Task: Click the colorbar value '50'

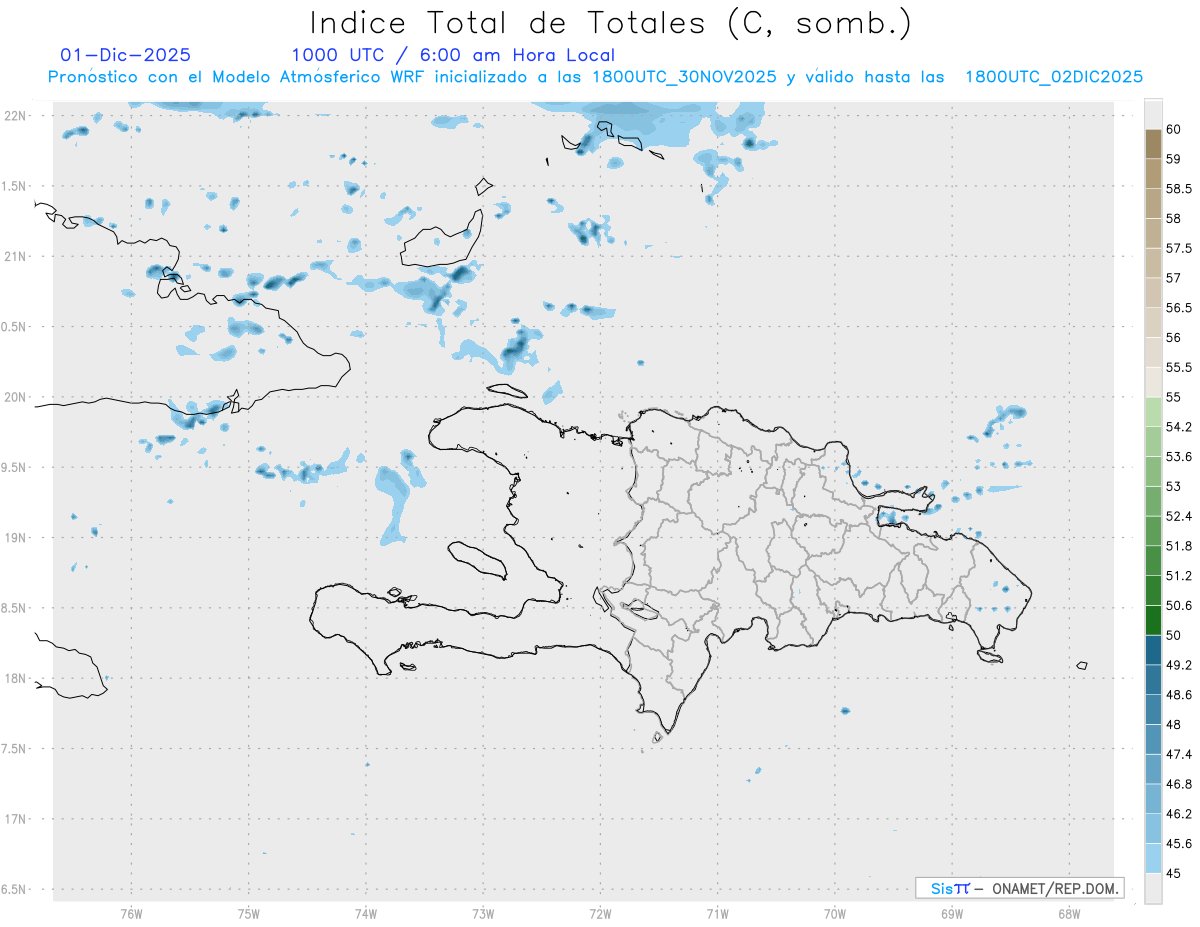Action: (1173, 635)
